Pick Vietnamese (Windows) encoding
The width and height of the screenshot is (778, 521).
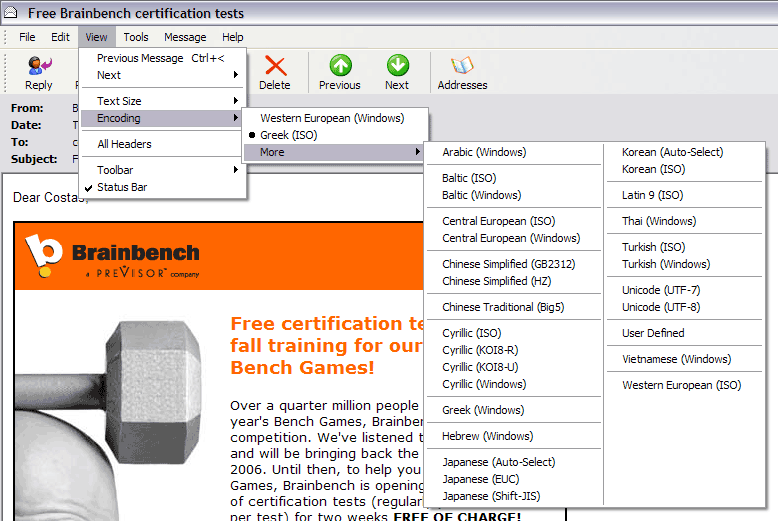point(684,359)
